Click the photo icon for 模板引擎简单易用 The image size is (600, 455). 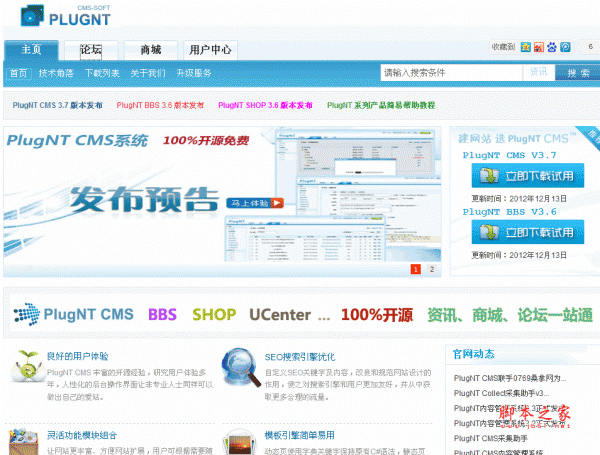(x=240, y=442)
